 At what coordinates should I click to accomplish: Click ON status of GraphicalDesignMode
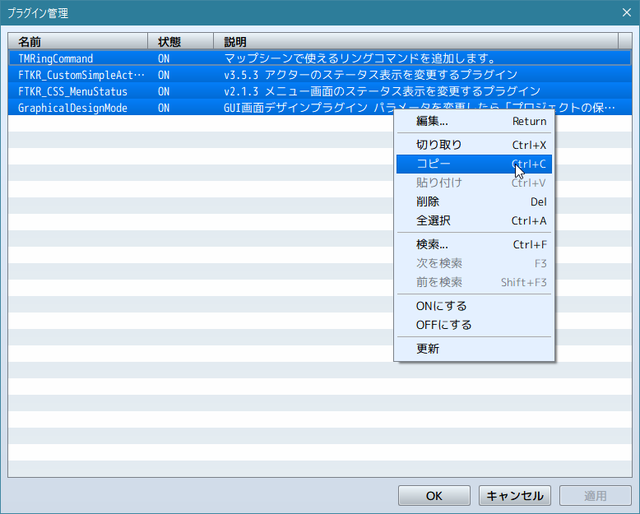tap(164, 108)
